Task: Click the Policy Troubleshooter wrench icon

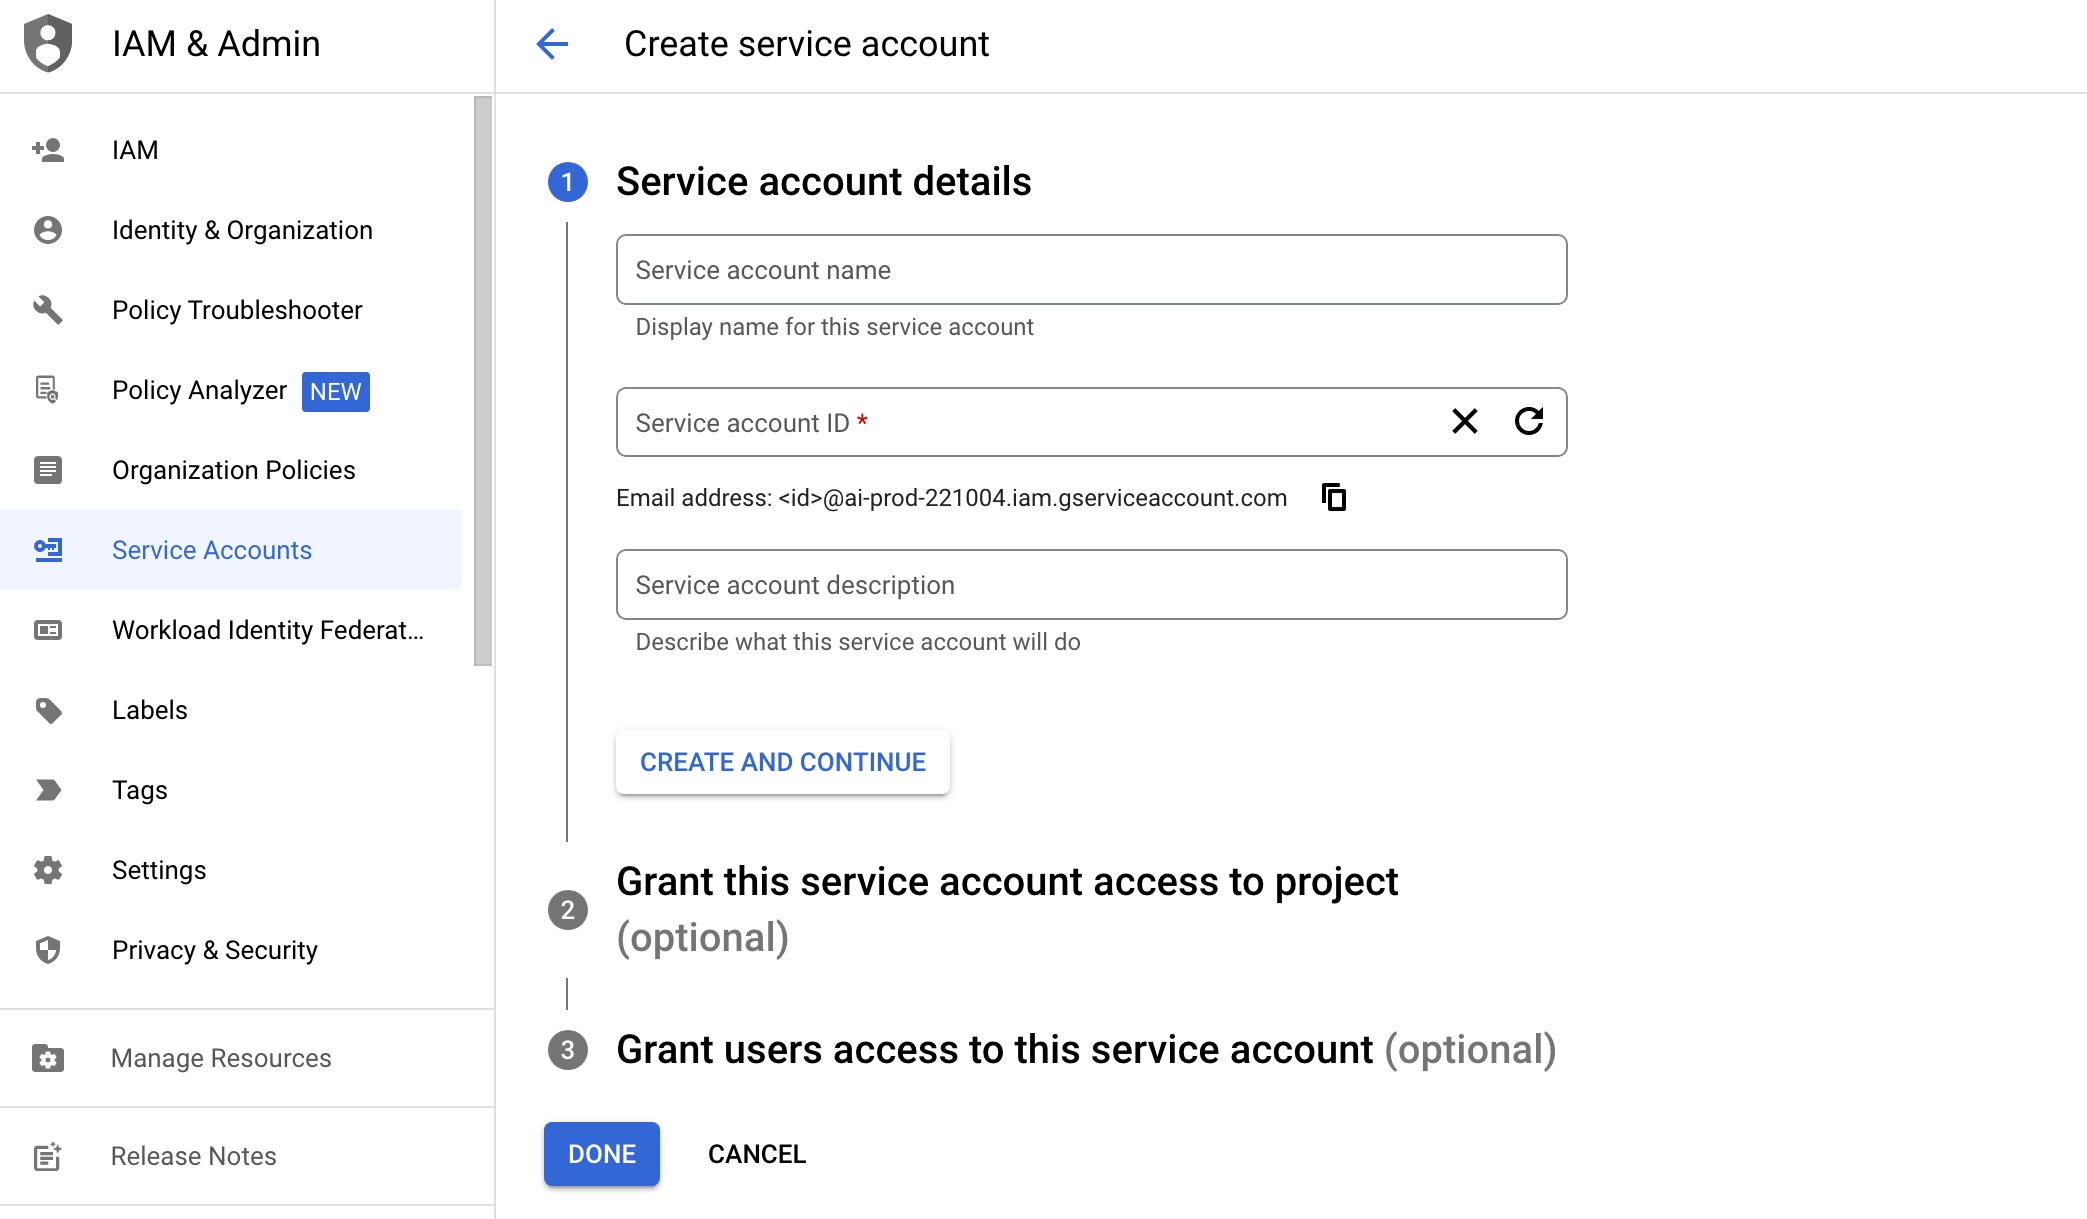Action: (48, 310)
